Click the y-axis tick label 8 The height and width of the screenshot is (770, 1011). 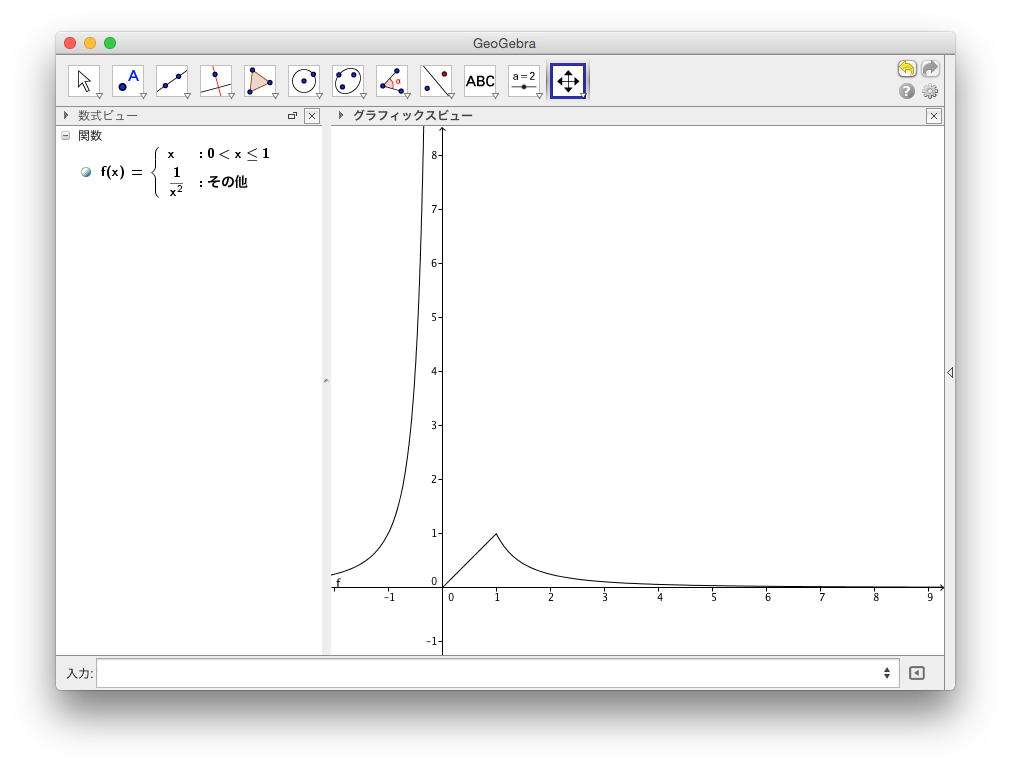click(435, 155)
